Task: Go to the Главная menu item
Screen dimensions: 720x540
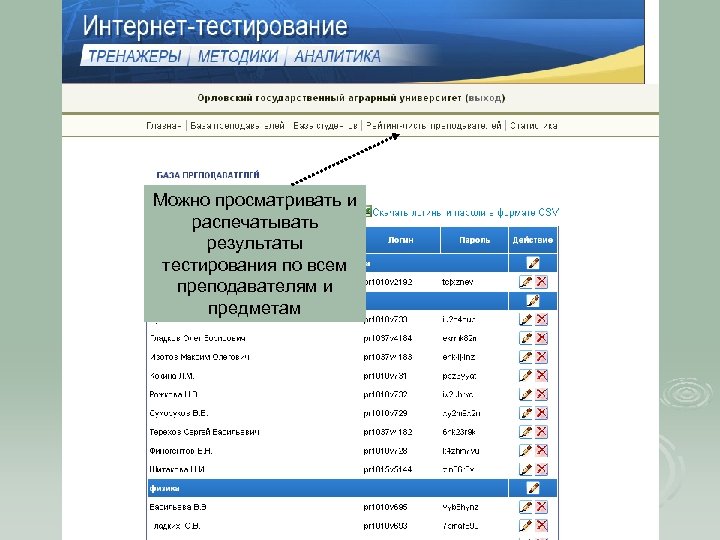Action: [x=164, y=125]
